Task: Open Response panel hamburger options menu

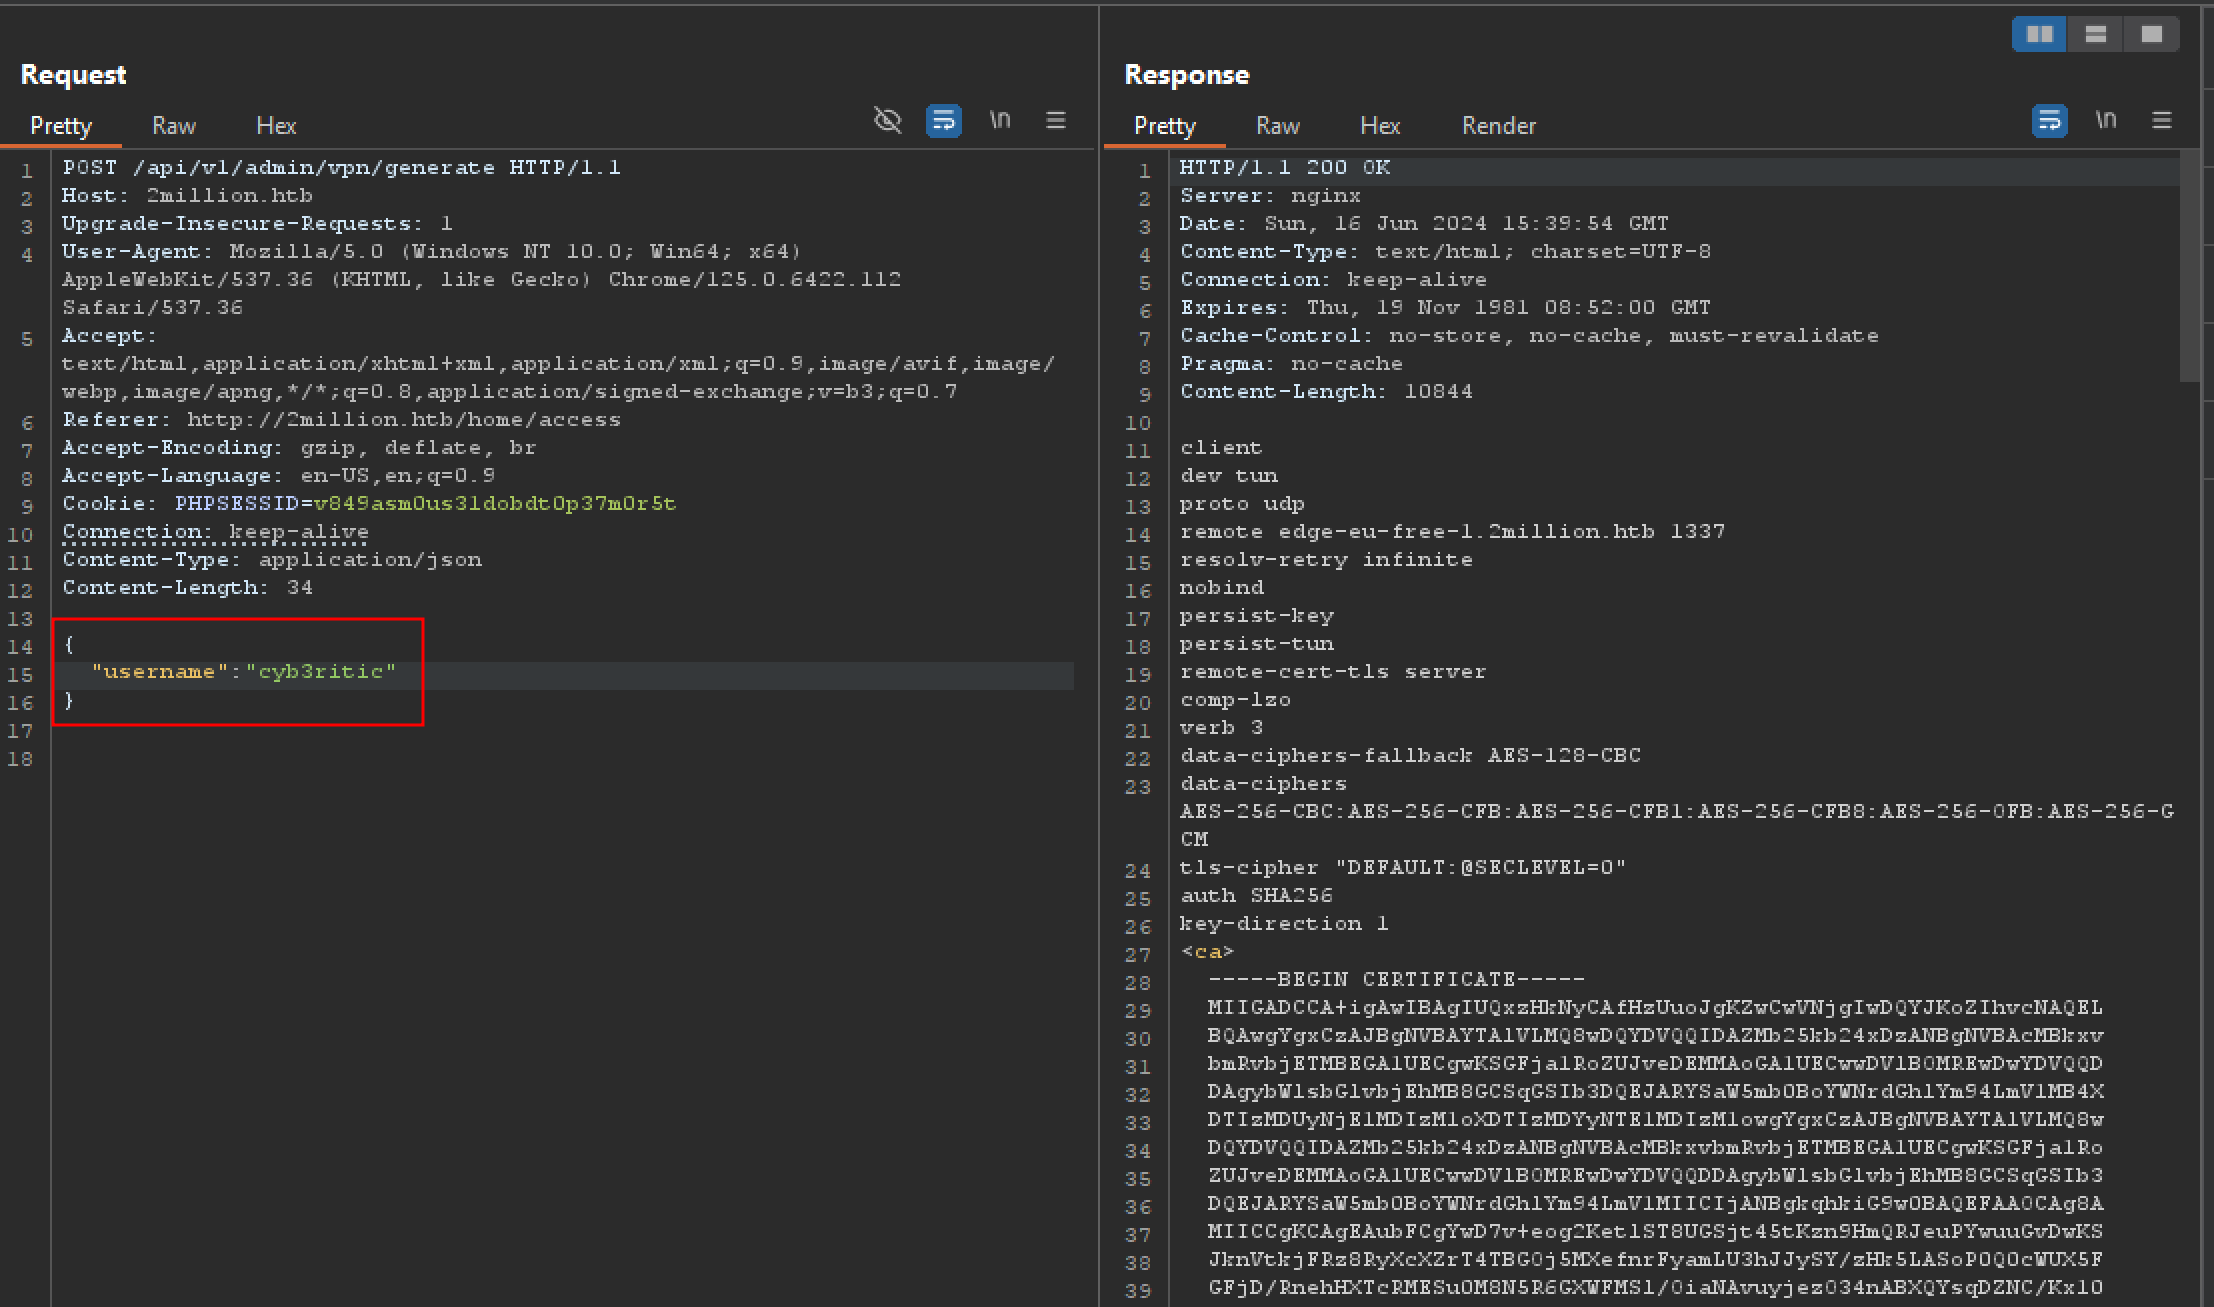Action: point(2162,121)
